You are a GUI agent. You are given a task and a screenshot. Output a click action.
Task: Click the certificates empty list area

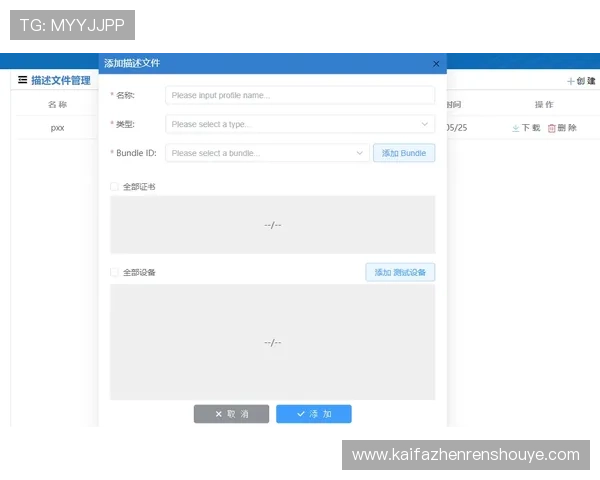pyautogui.click(x=272, y=225)
